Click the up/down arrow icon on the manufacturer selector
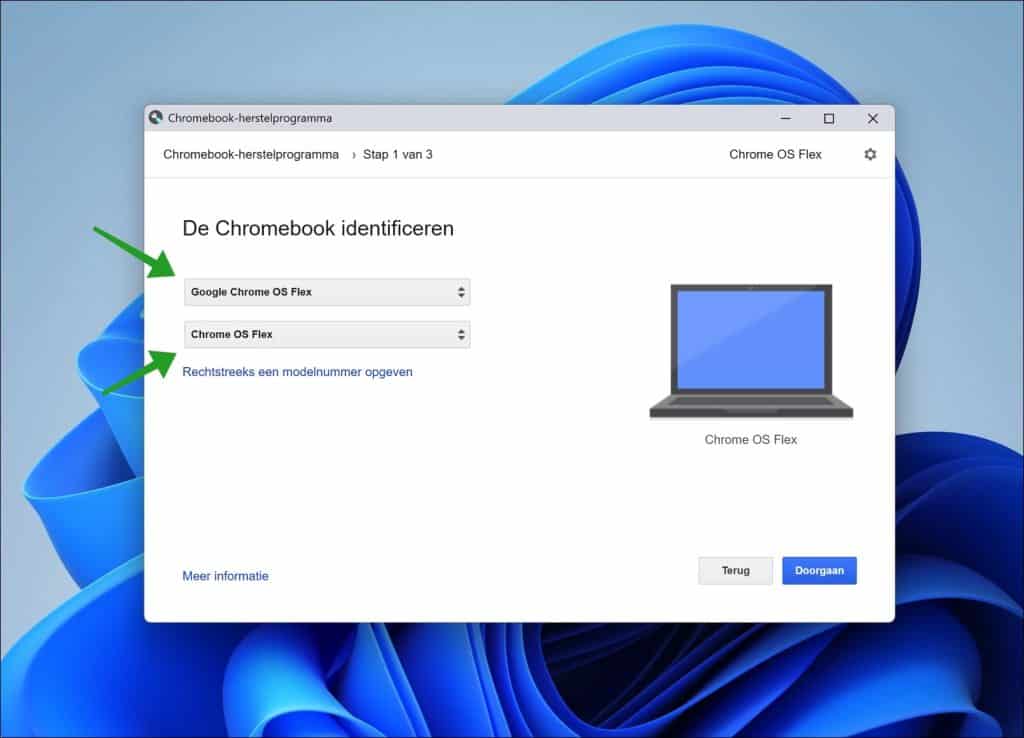 click(x=461, y=291)
